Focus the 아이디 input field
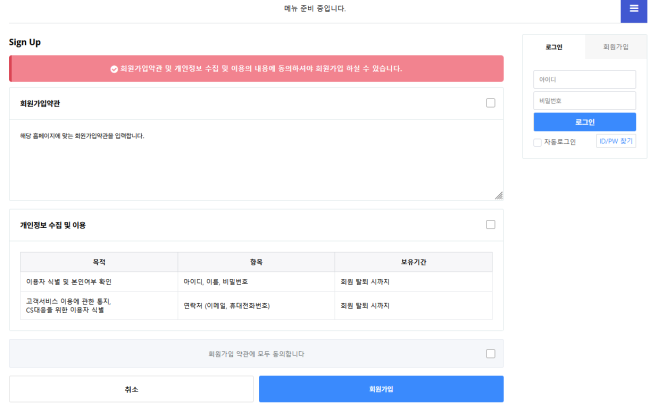 pyautogui.click(x=585, y=79)
